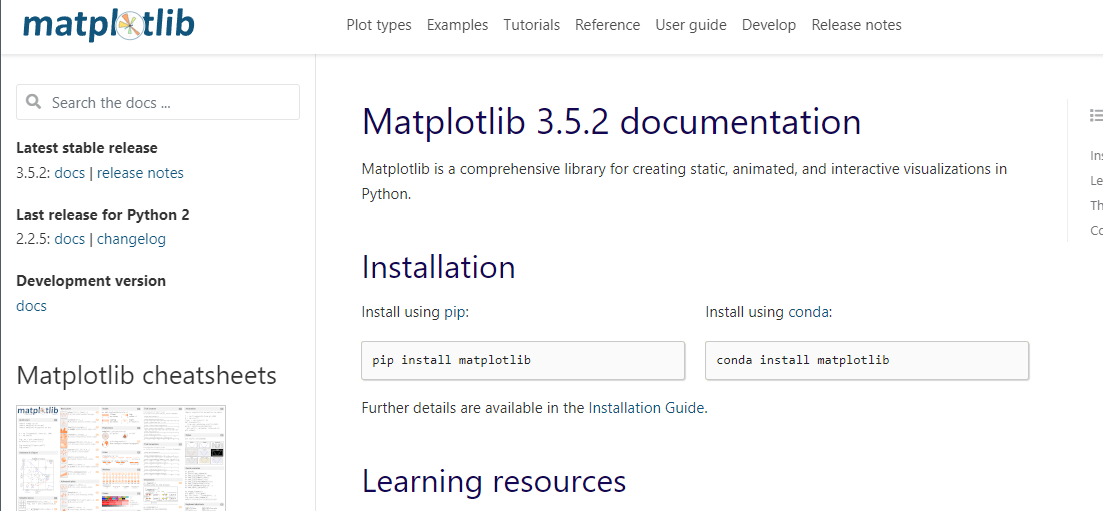The height and width of the screenshot is (511, 1103).
Task: Go to the Develop page
Action: coord(769,25)
